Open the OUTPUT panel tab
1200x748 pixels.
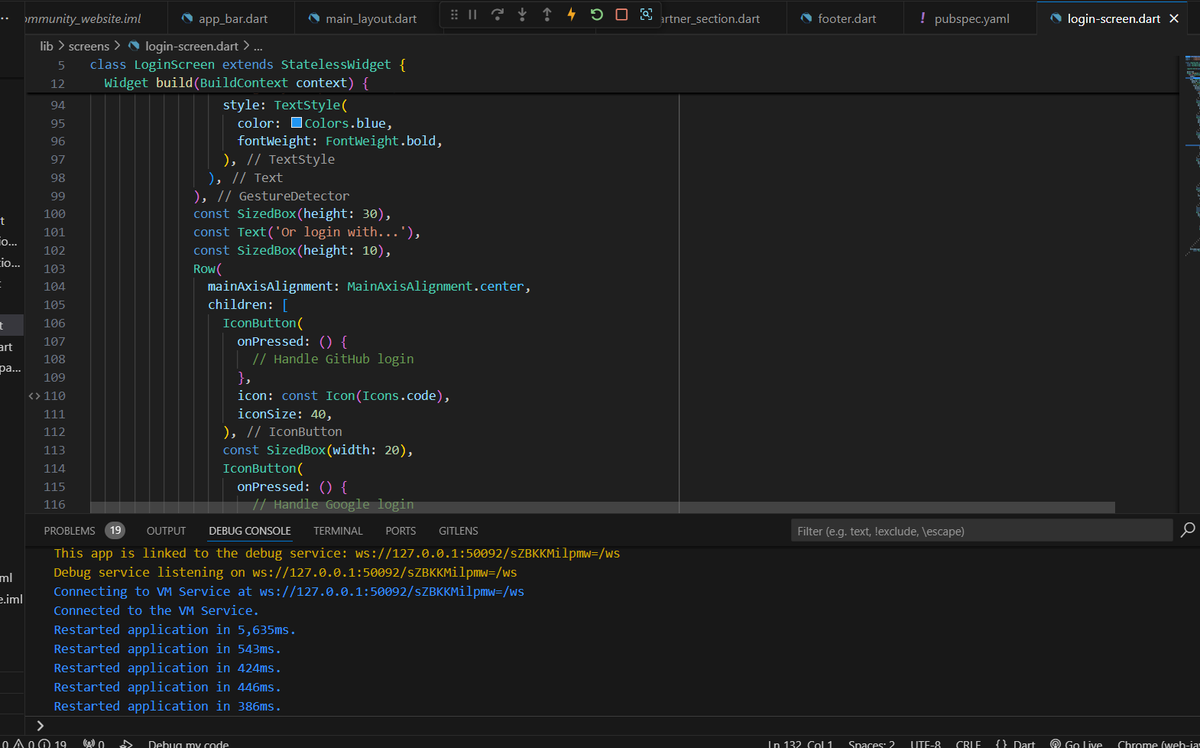point(166,531)
